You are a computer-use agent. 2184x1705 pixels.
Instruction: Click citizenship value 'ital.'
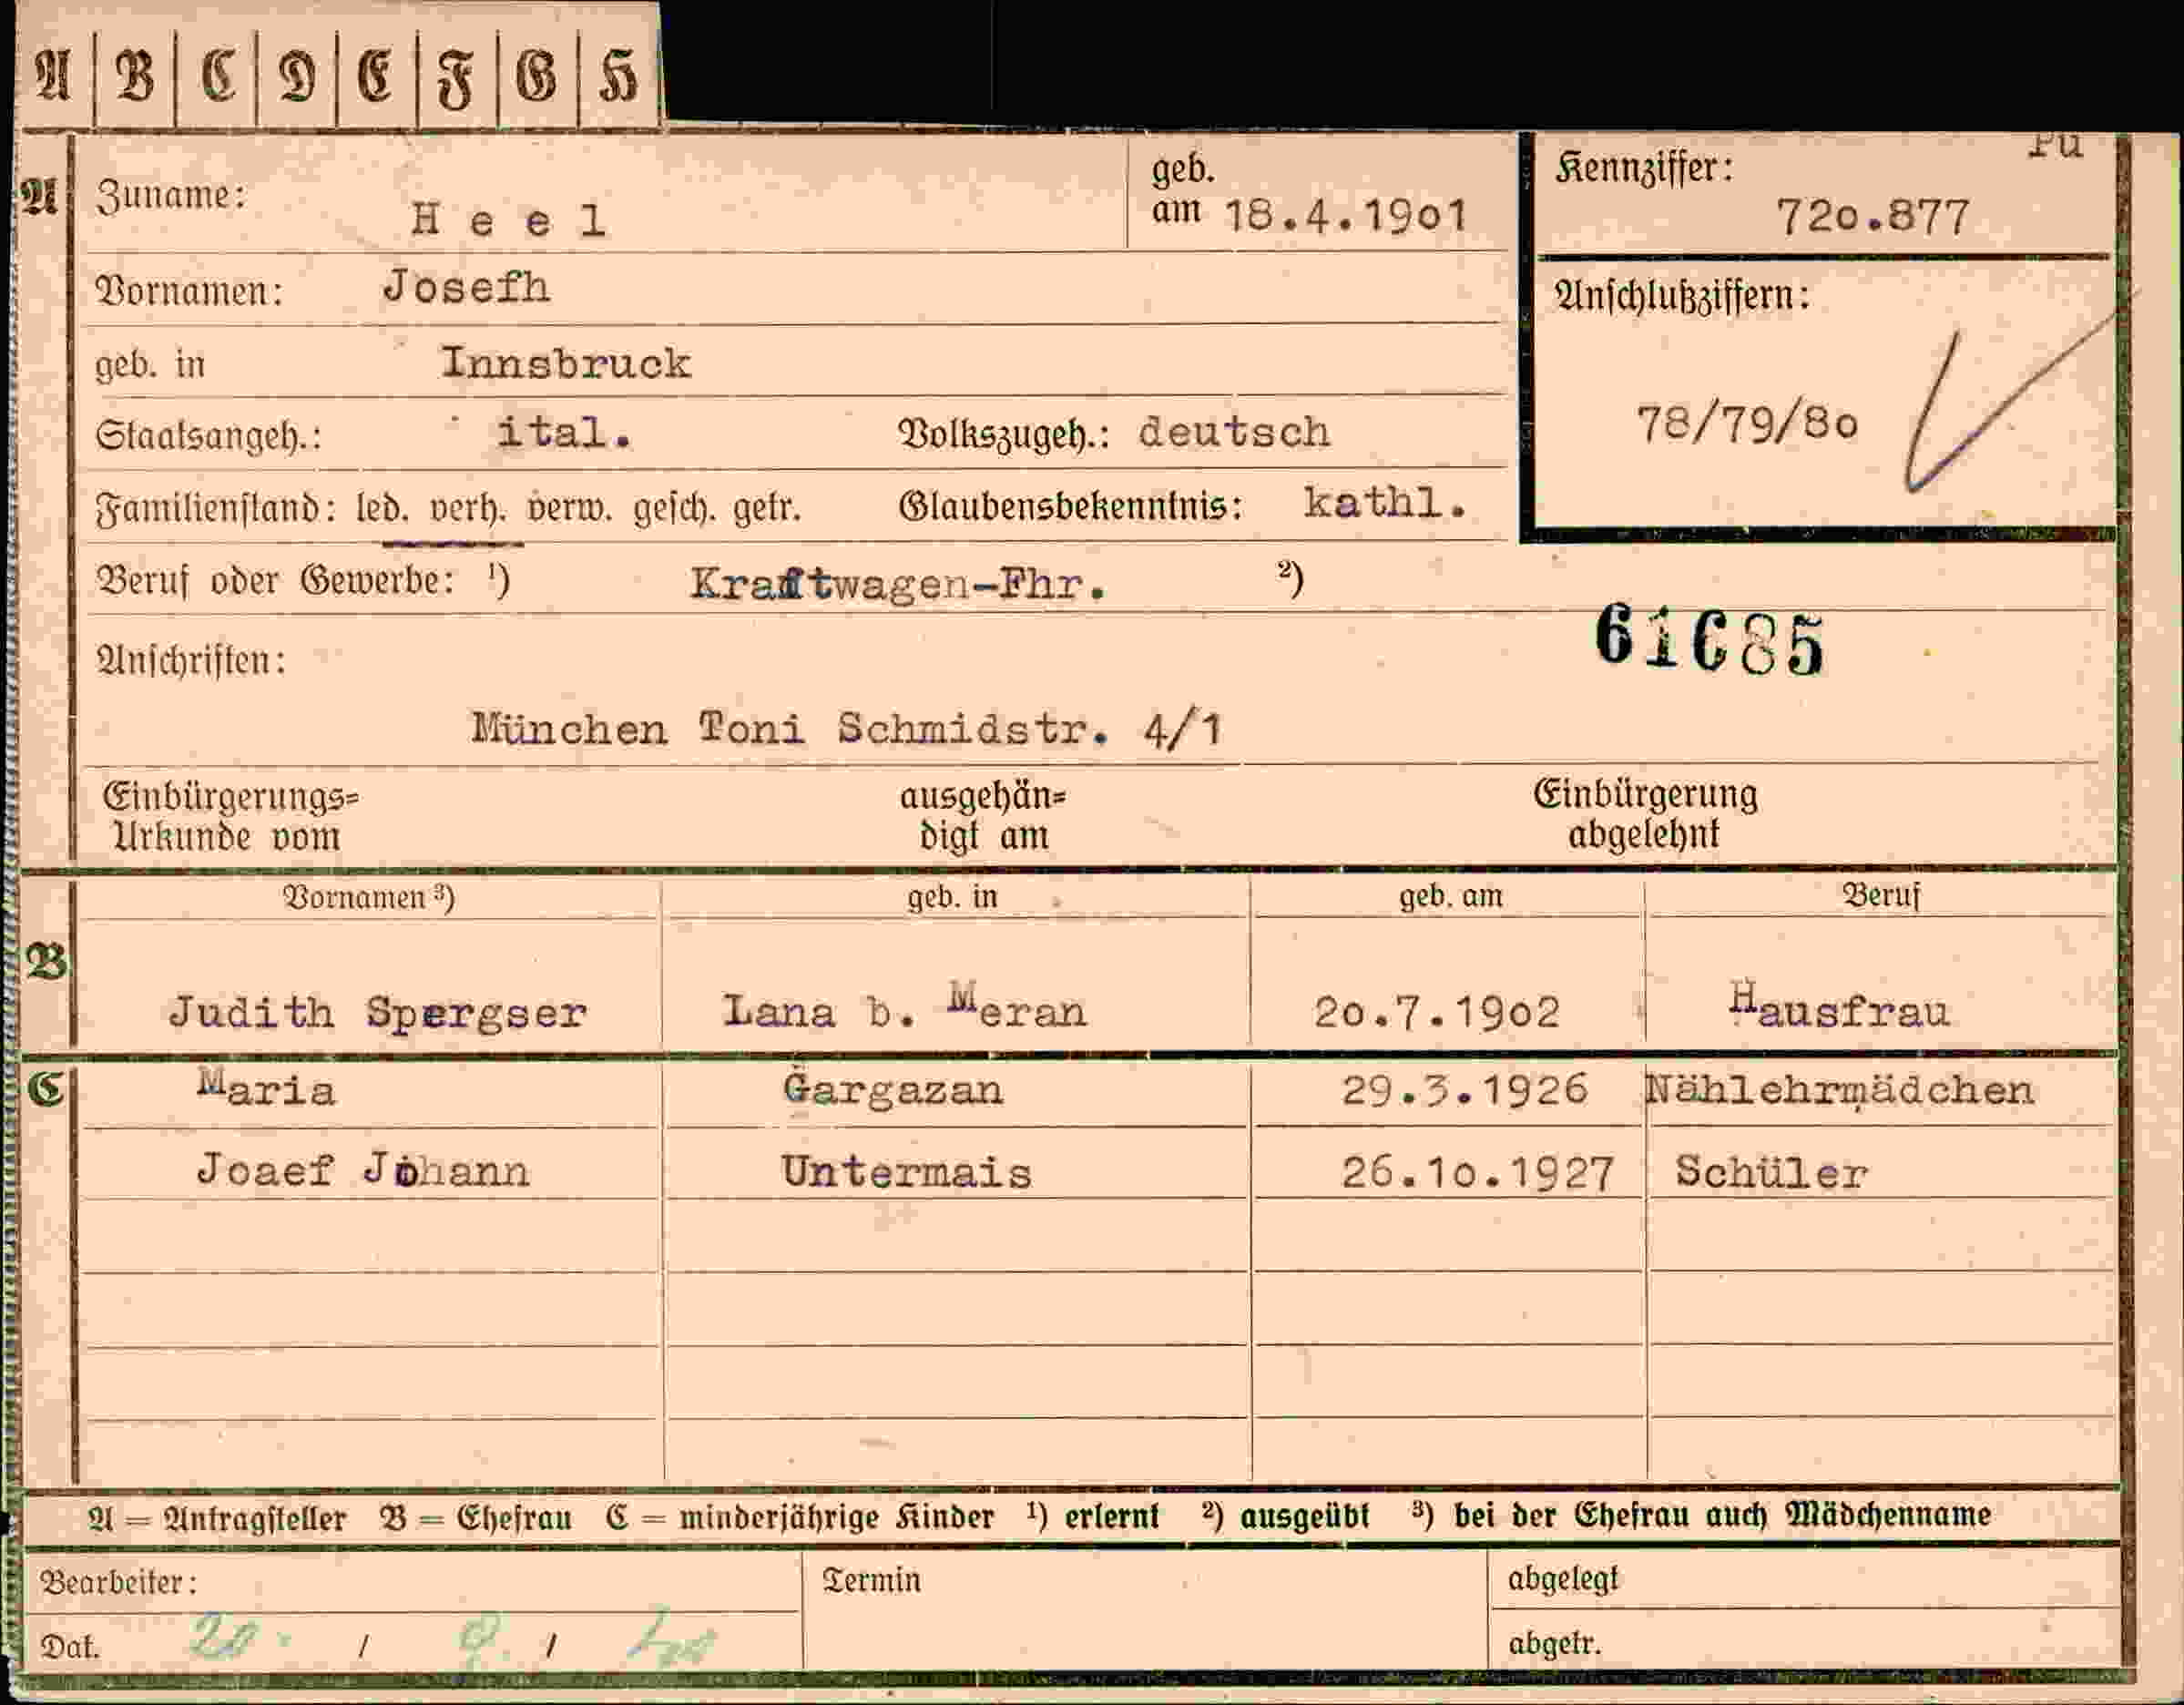point(565,432)
